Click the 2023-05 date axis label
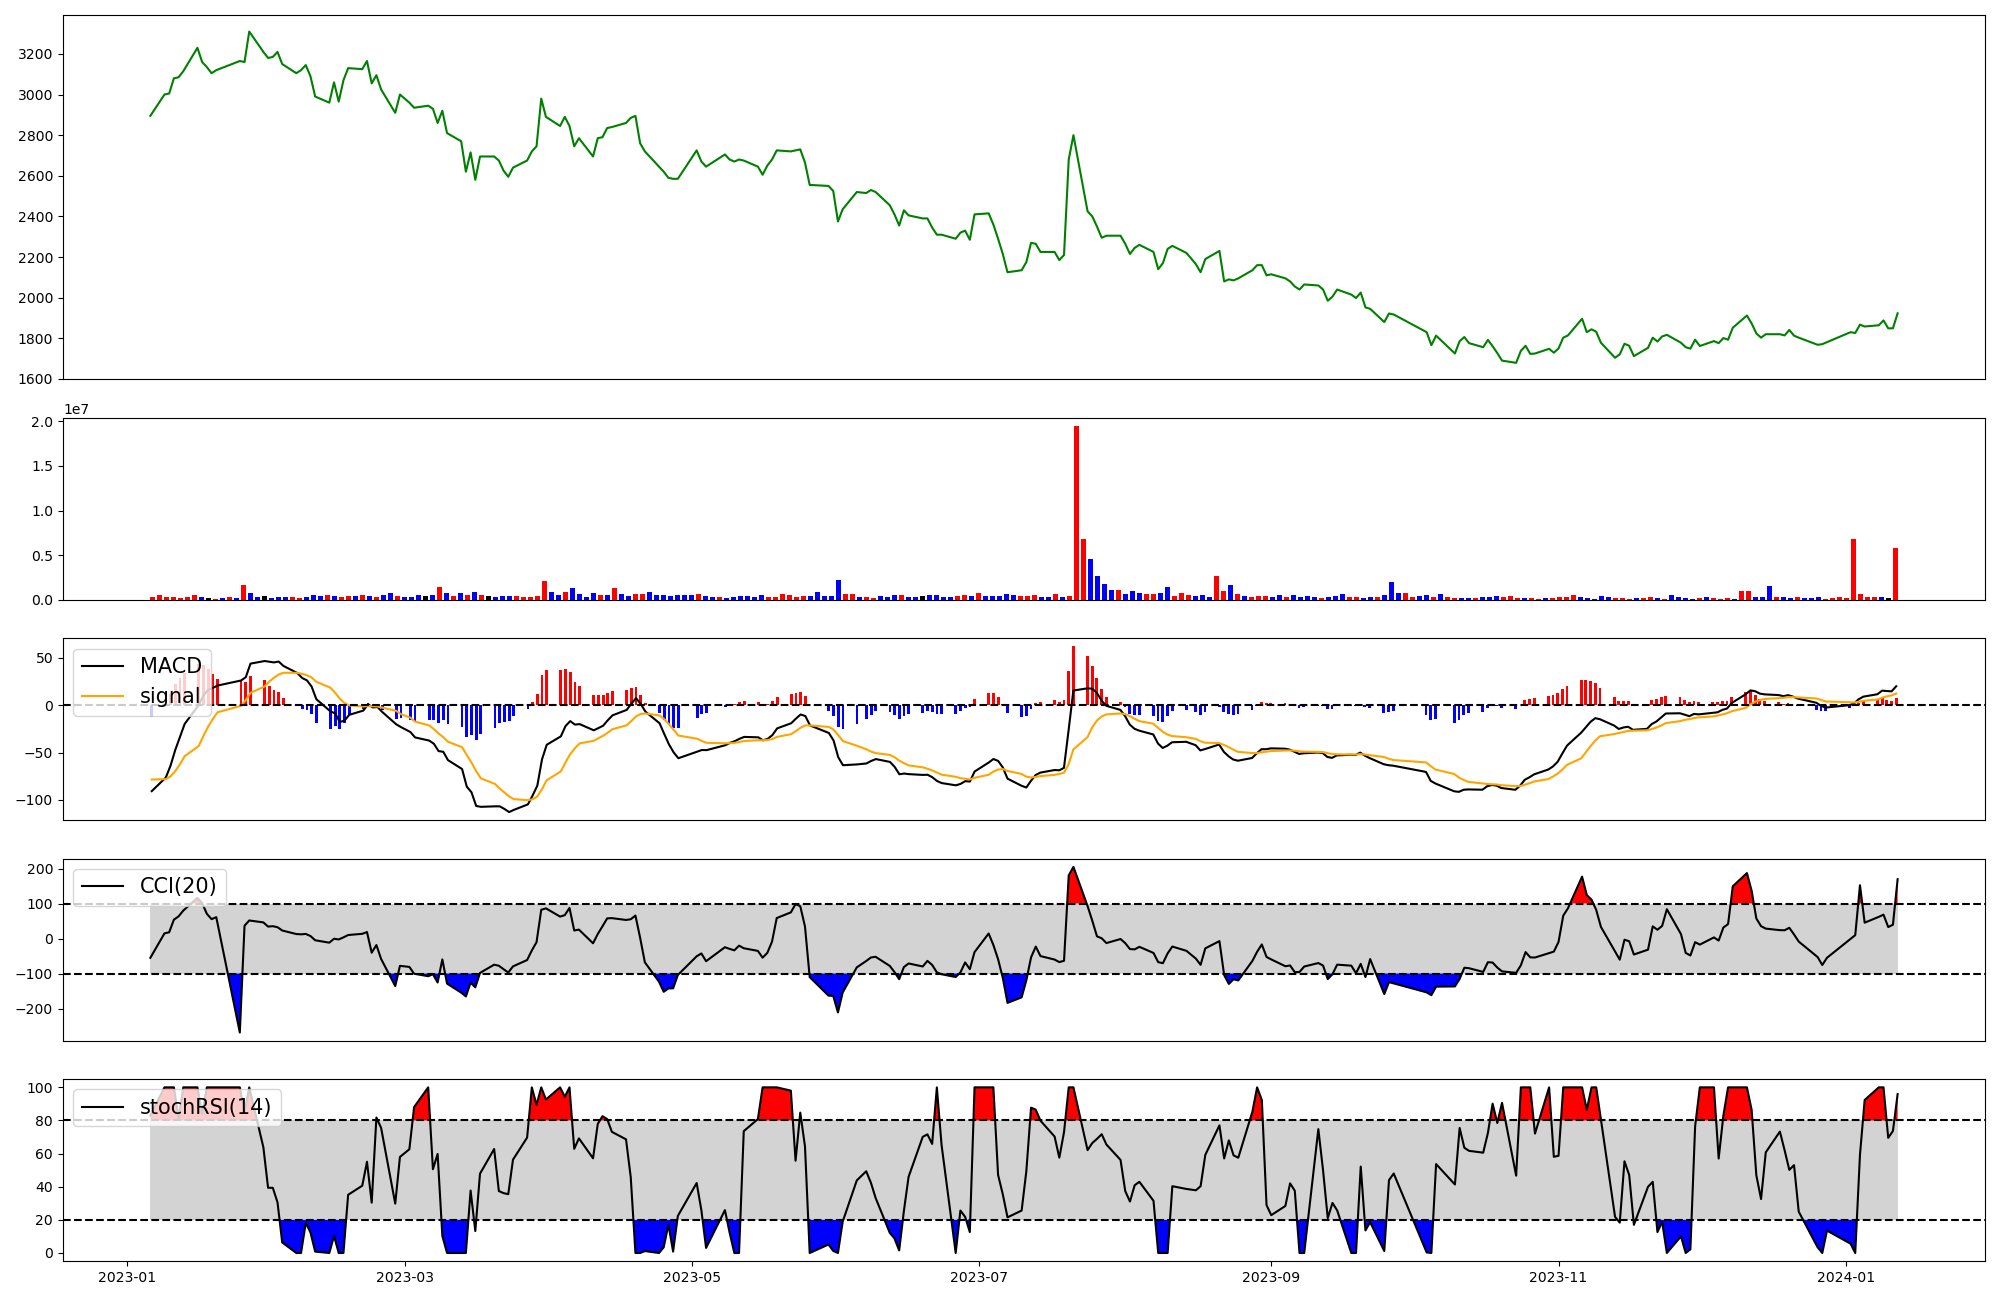The image size is (2000, 1300). click(692, 1277)
